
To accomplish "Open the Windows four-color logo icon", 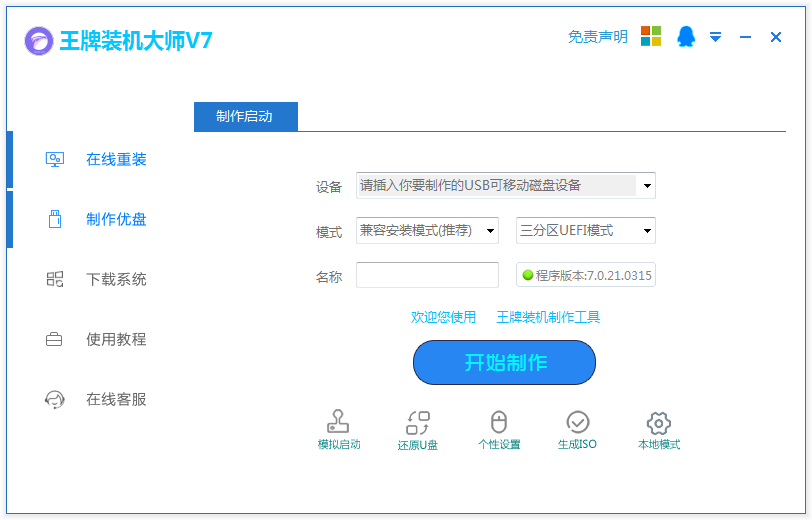I will coord(651,36).
